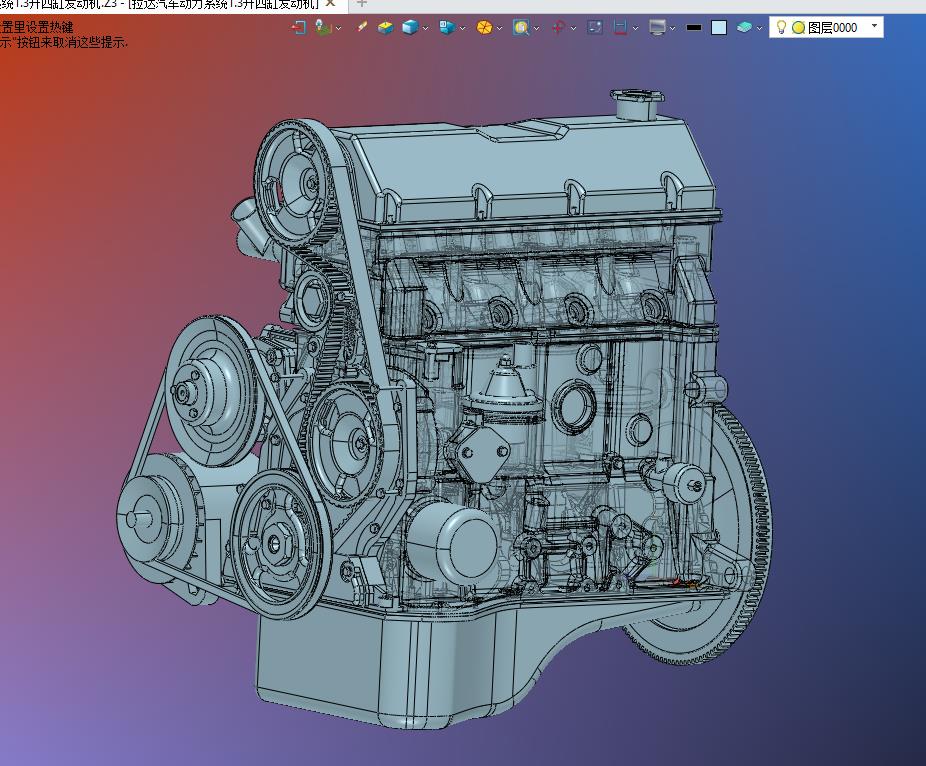
Task: Click the monitor display icon
Action: pos(657,28)
